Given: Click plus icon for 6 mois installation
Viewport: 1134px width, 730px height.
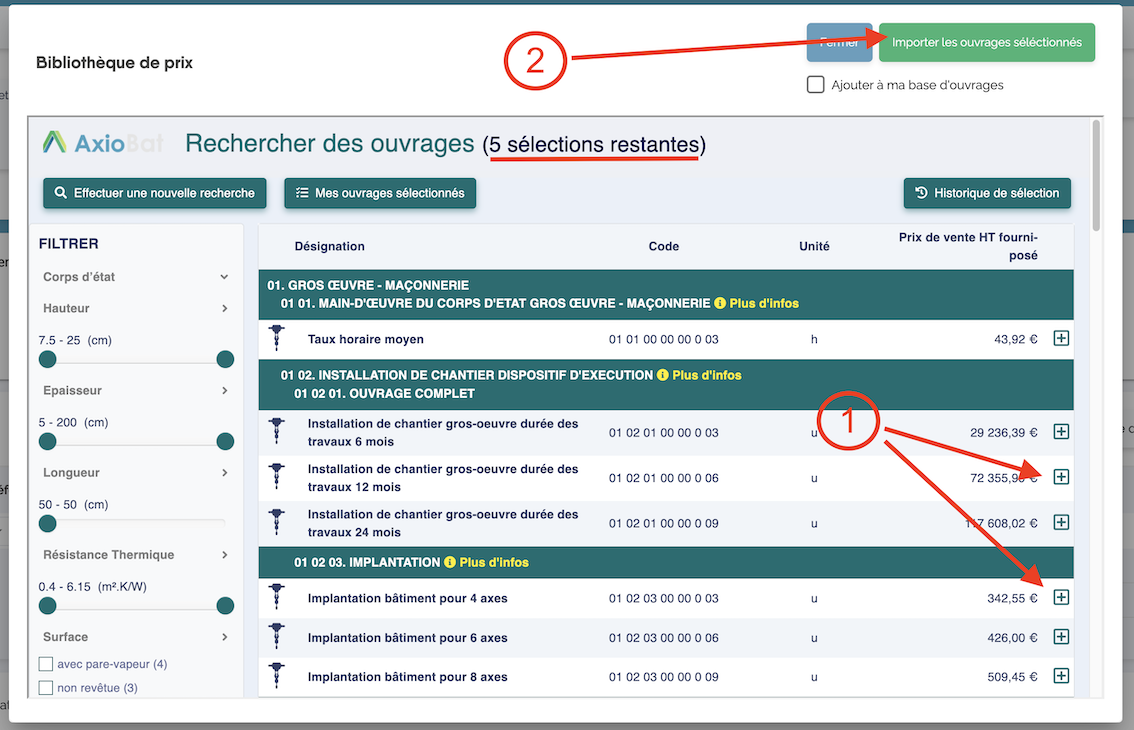Looking at the screenshot, I should (1061, 432).
